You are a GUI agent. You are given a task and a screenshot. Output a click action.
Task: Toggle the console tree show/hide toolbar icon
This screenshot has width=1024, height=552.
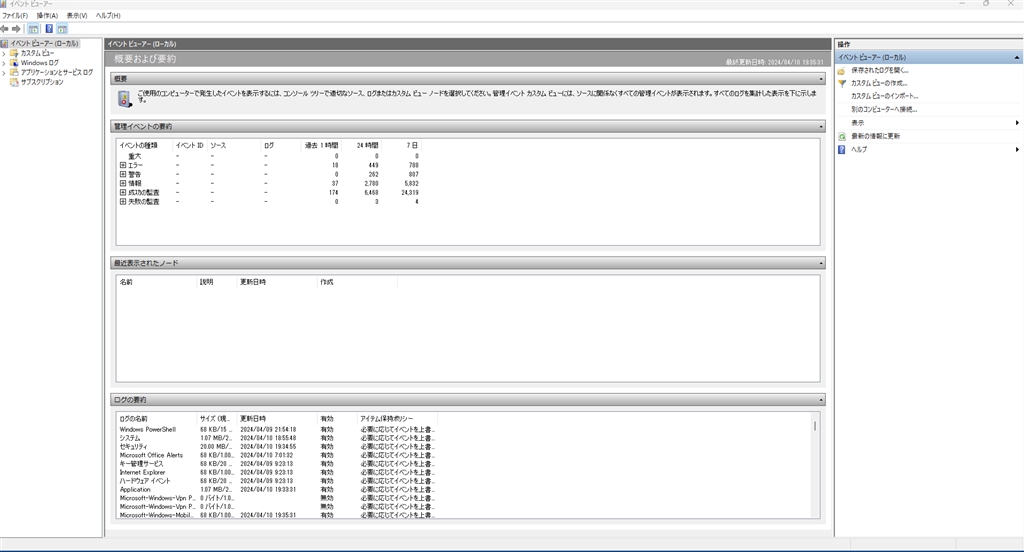33,29
